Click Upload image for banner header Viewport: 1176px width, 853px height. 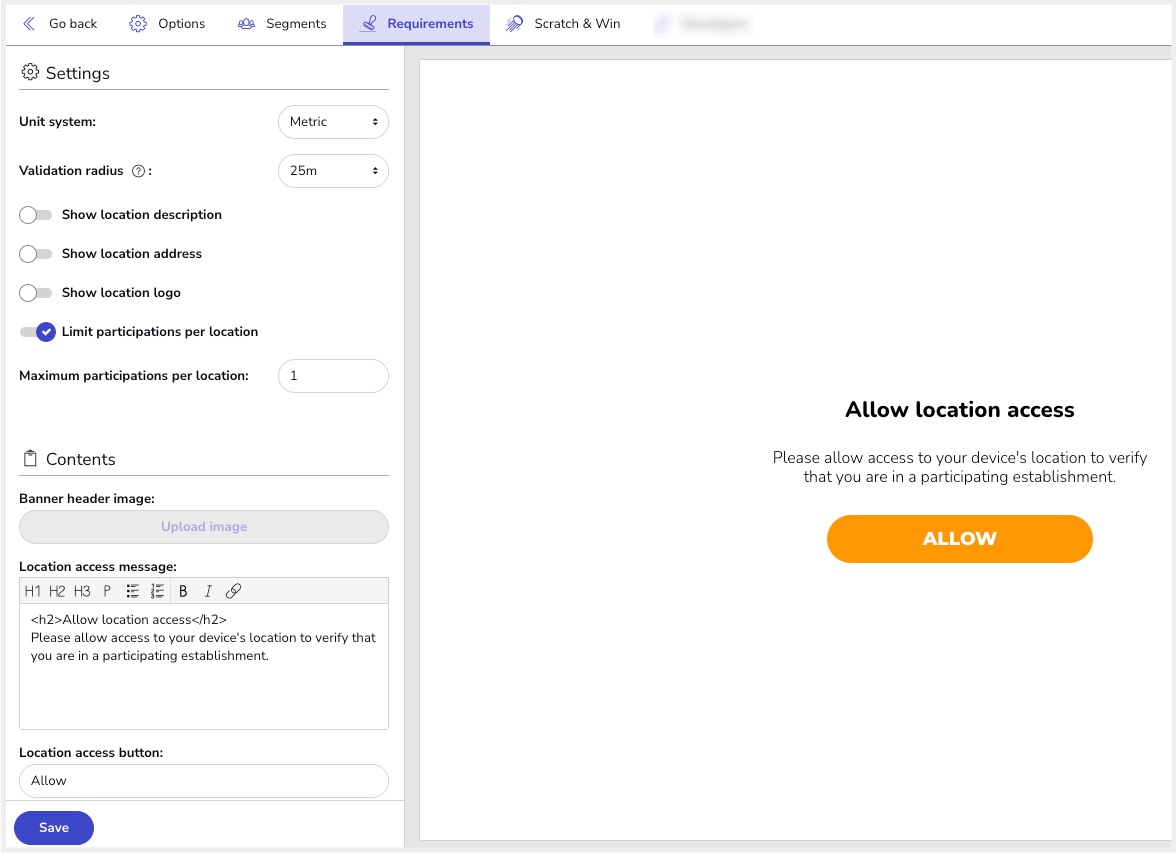[204, 527]
